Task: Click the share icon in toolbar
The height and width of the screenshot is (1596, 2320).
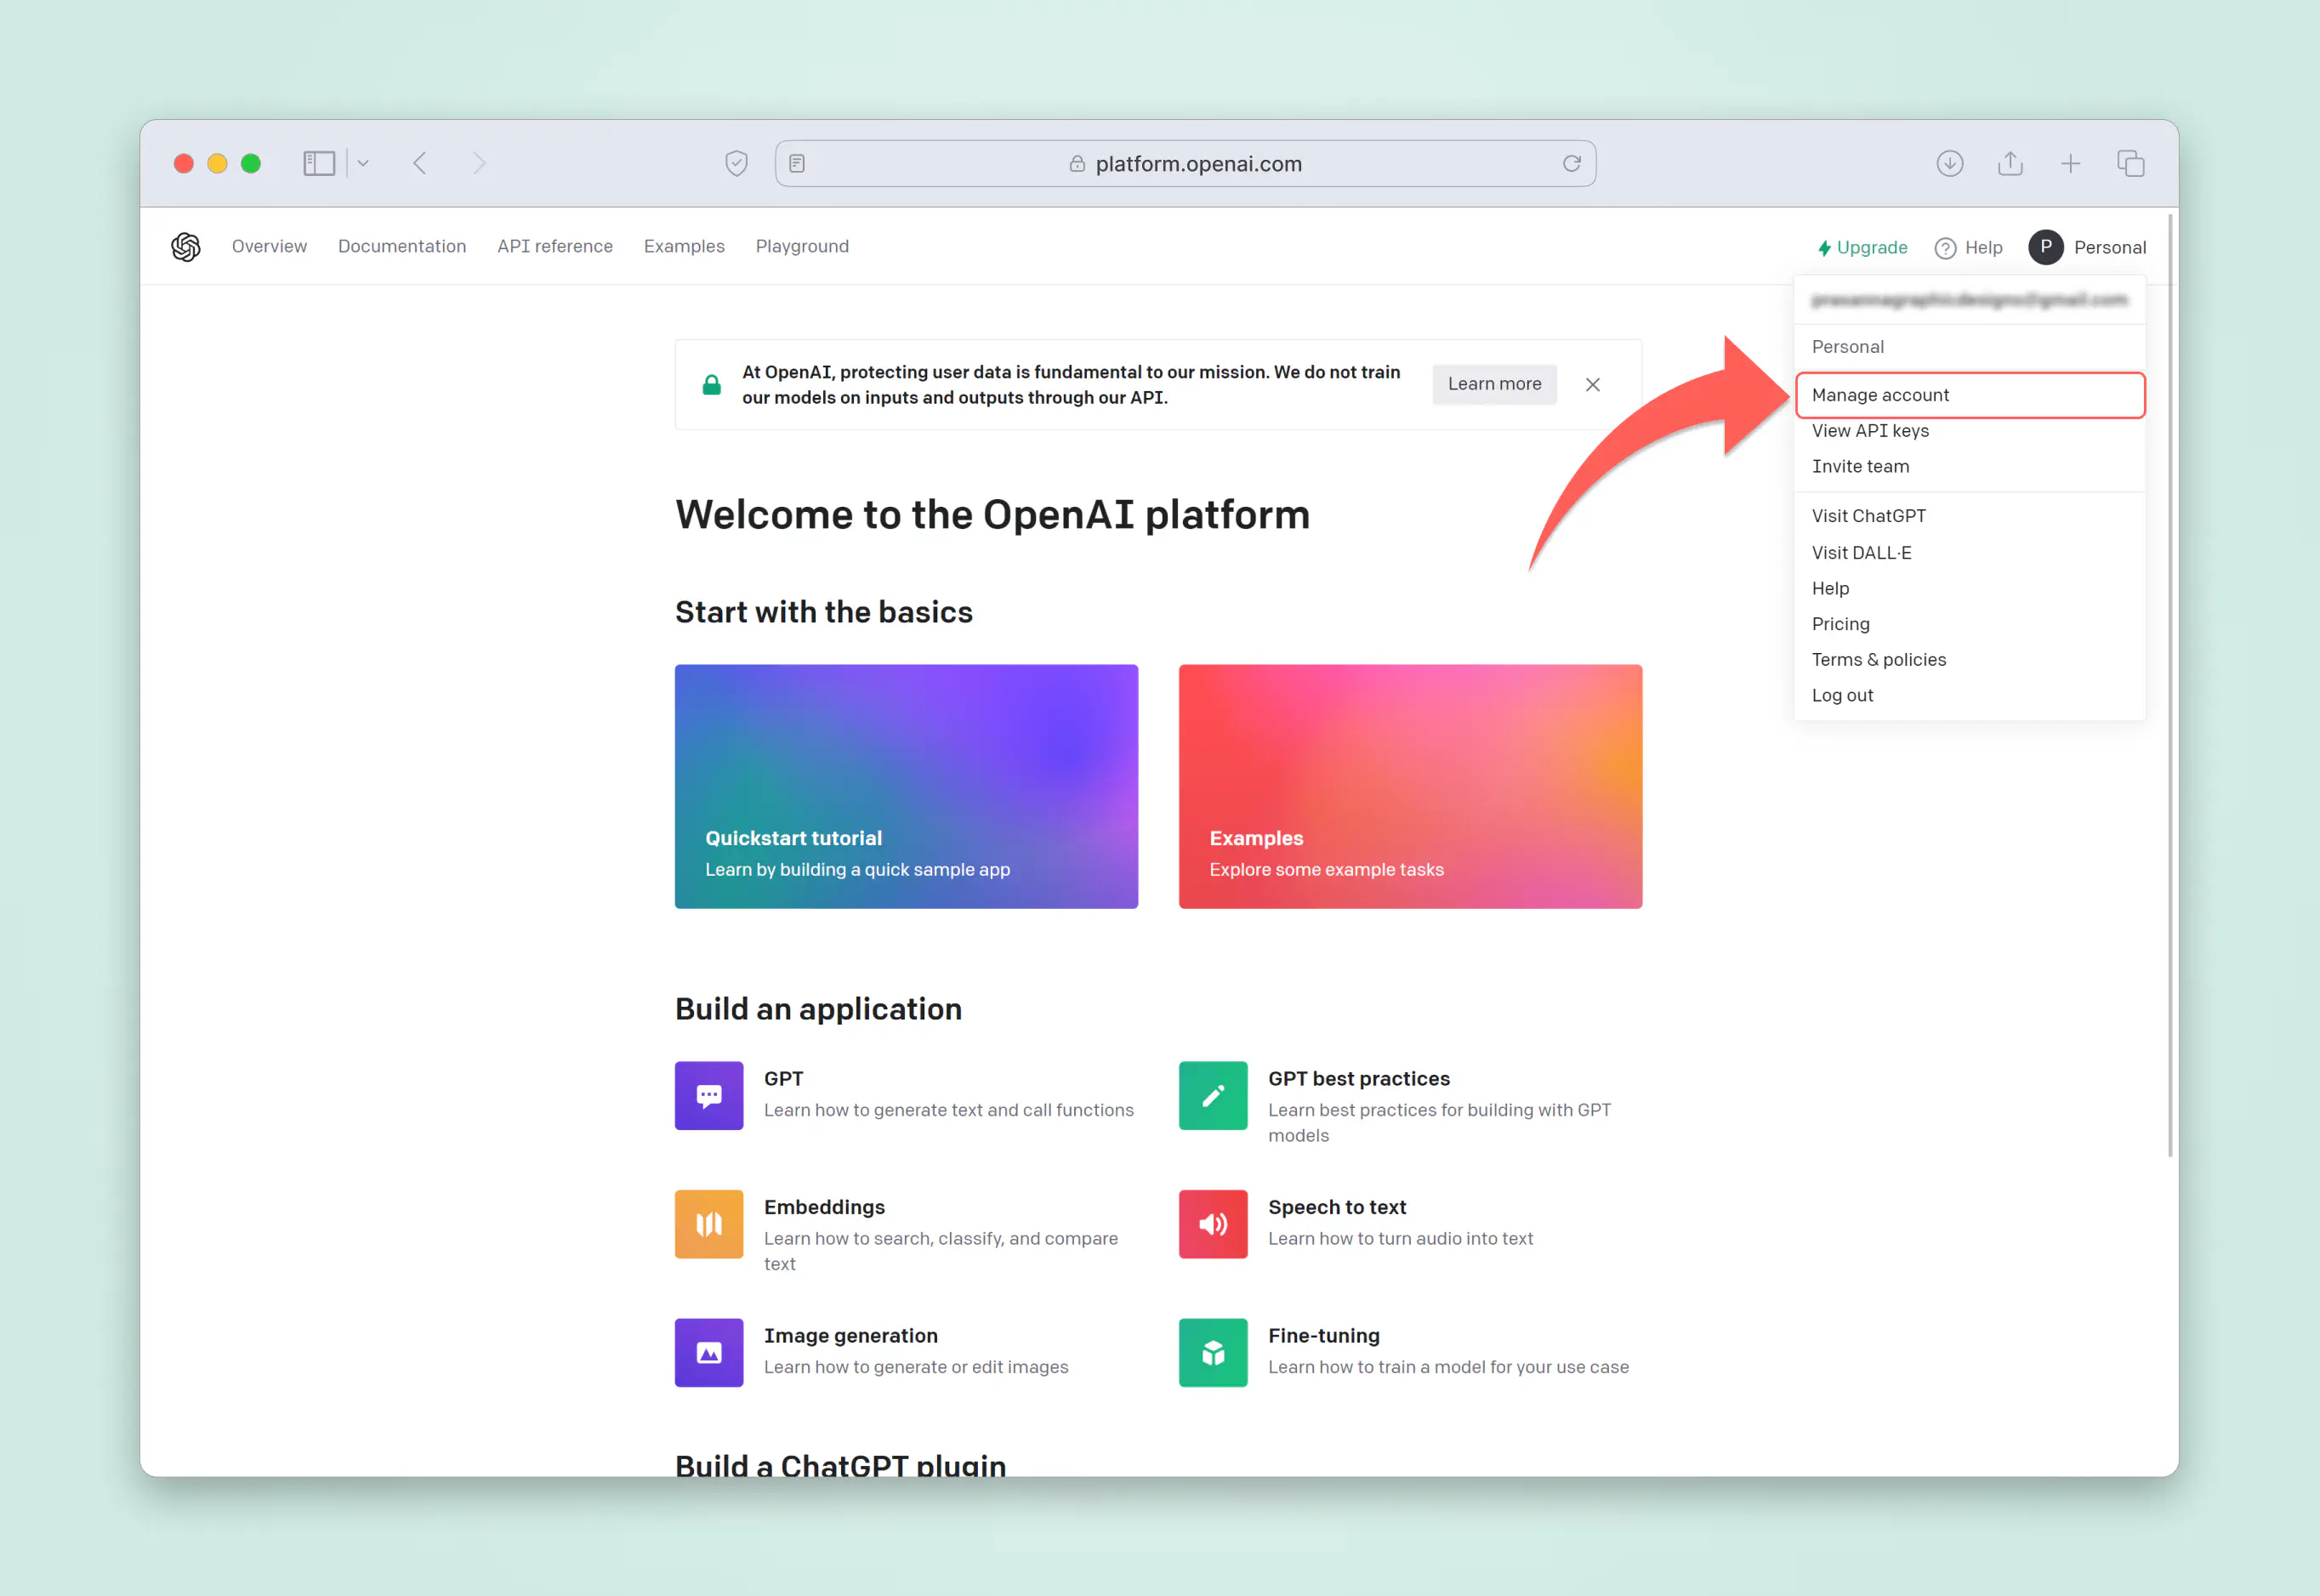Action: point(2010,163)
